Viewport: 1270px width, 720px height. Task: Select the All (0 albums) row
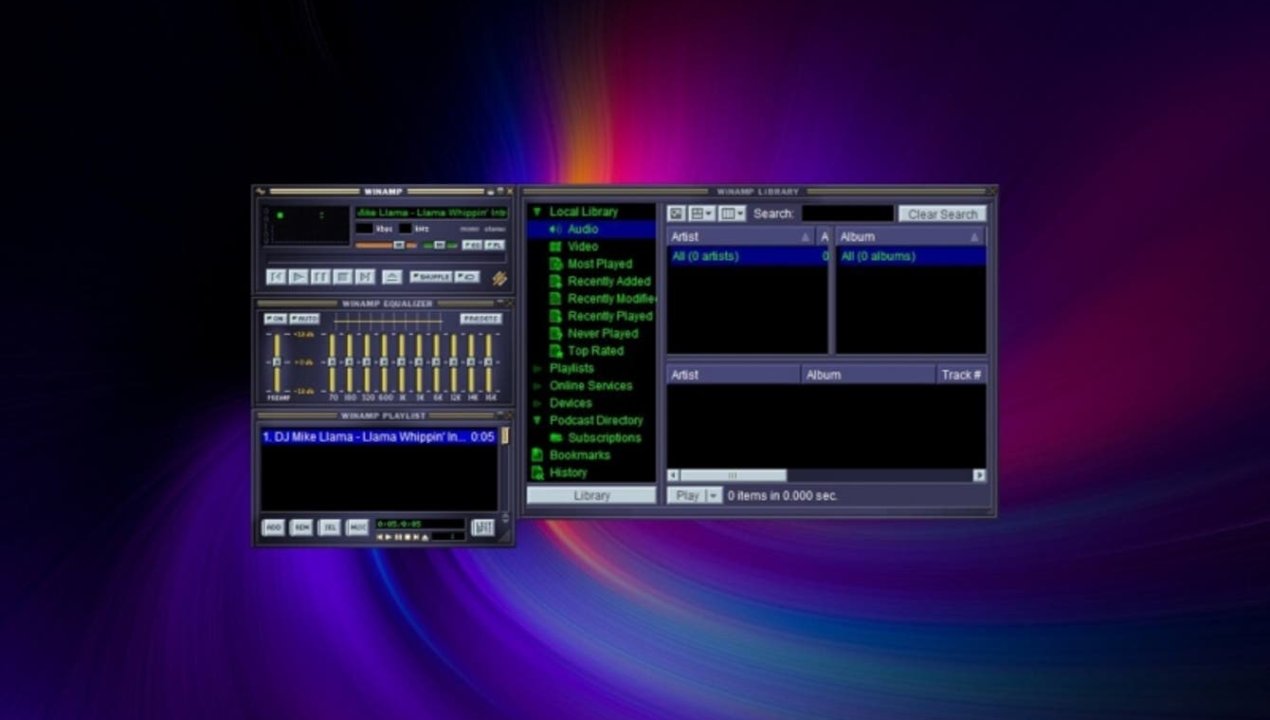coord(911,256)
